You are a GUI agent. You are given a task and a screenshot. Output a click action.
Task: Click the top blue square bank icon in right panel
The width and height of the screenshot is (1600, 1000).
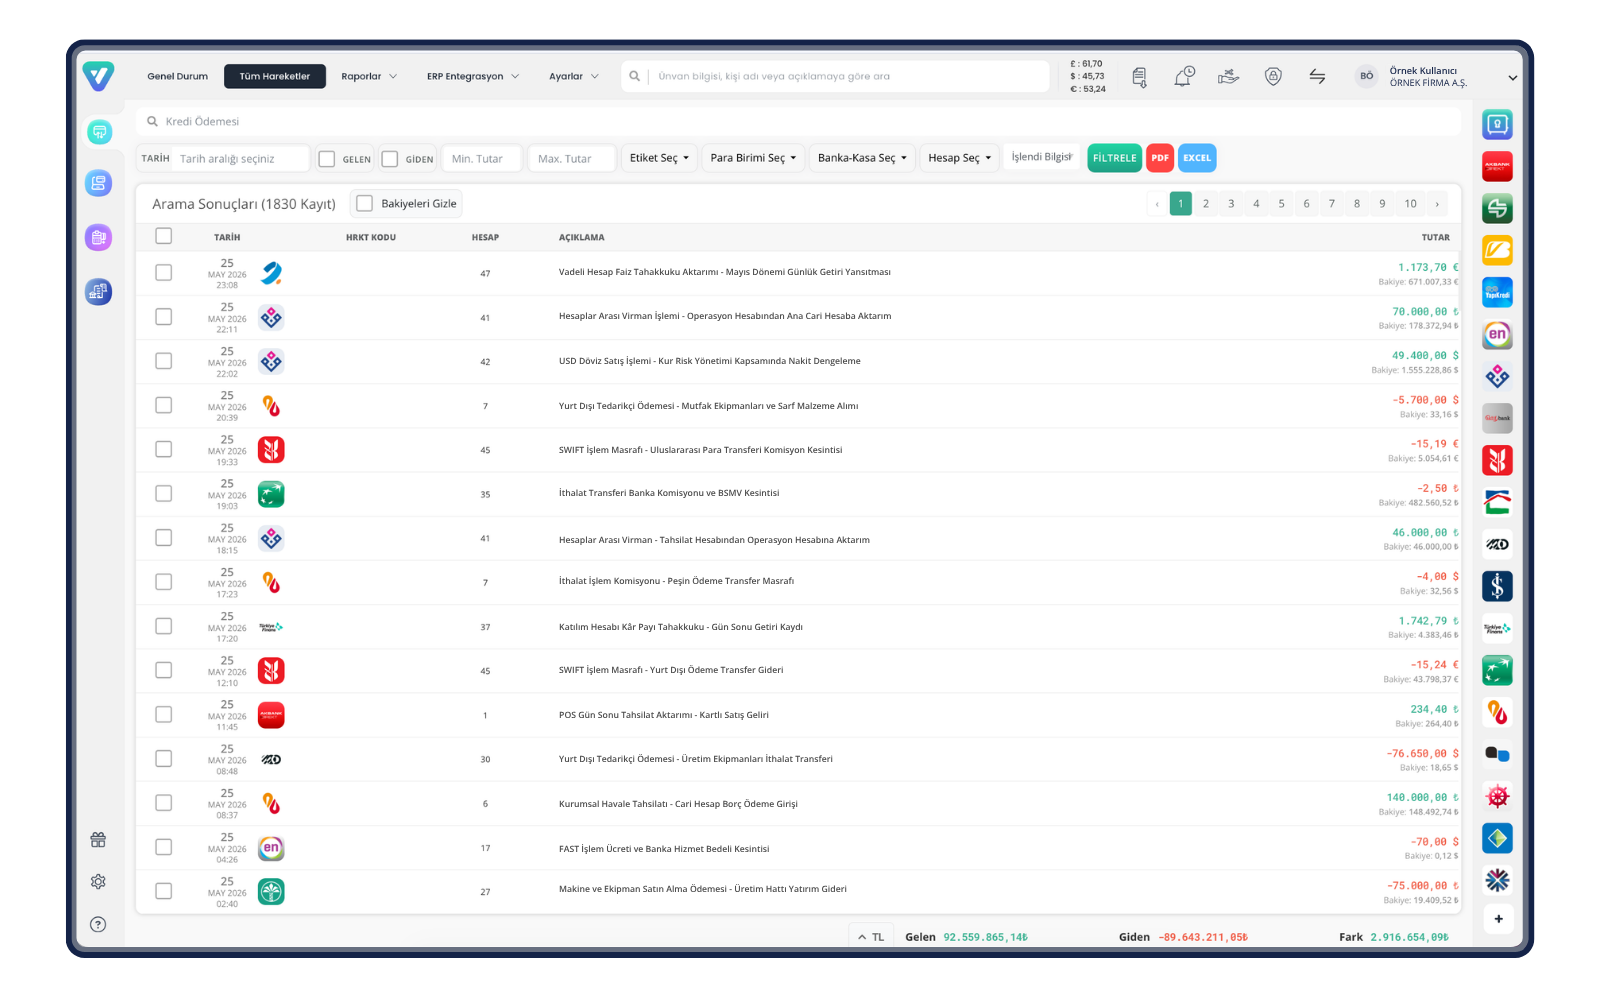pos(1497,124)
